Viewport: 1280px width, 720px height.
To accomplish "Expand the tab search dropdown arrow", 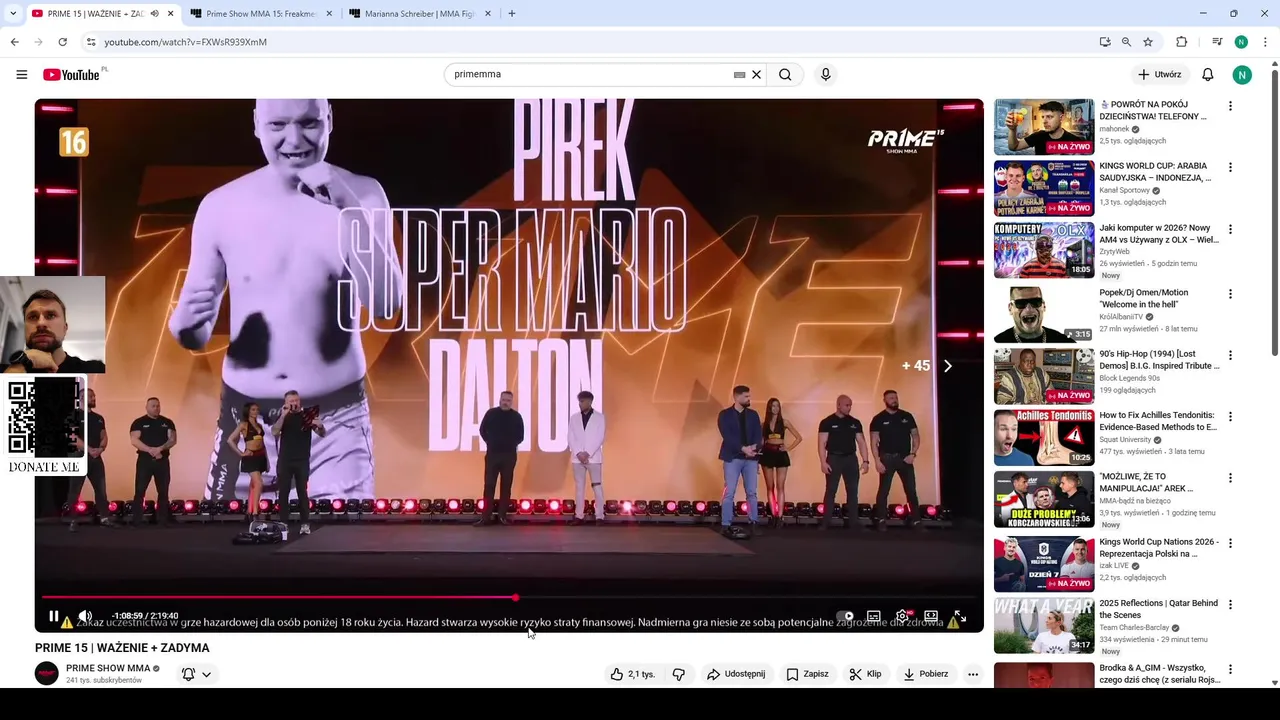I will tap(13, 14).
